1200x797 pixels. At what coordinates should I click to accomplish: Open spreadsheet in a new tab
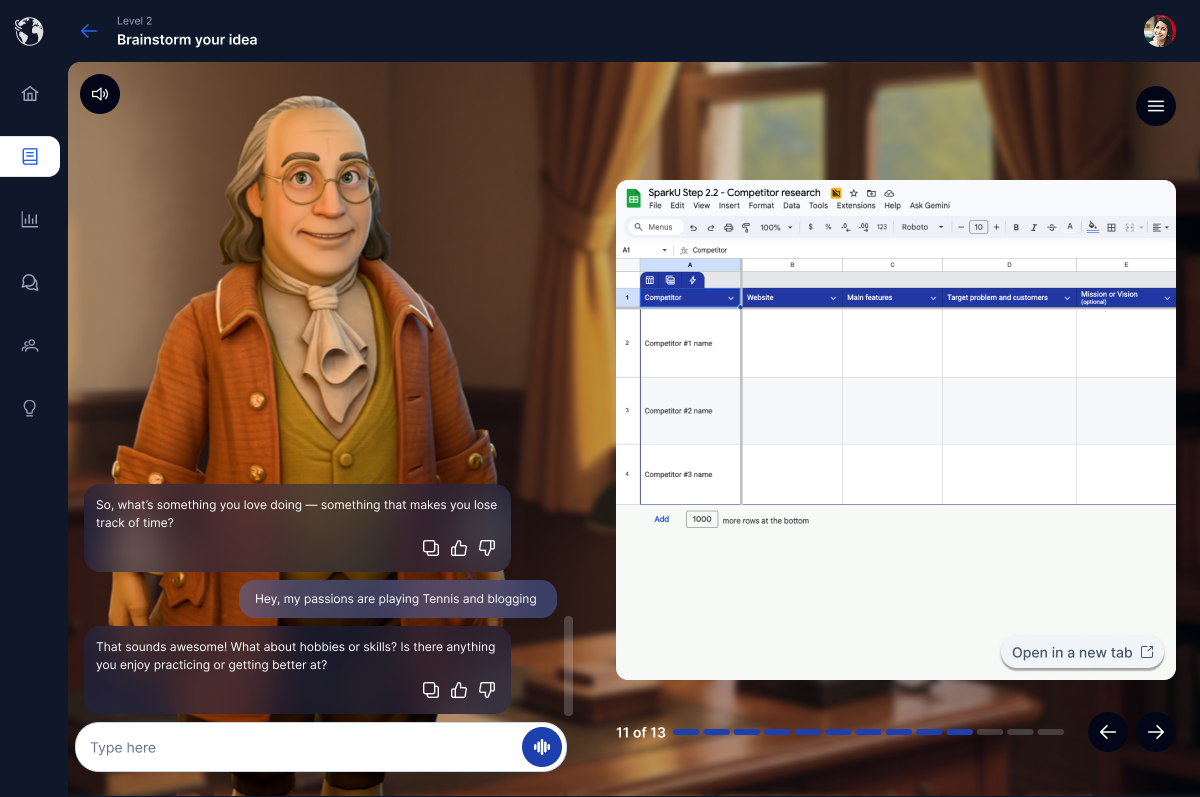point(1083,652)
